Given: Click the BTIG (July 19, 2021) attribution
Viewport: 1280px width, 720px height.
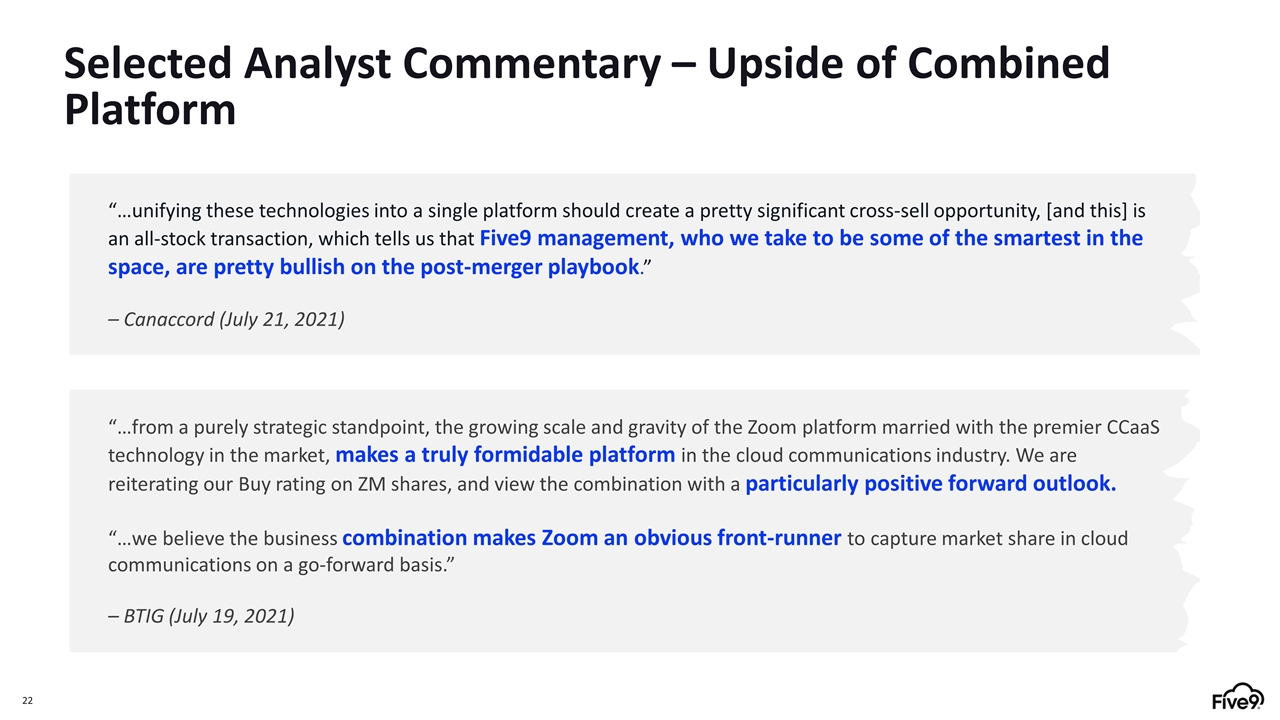Looking at the screenshot, I should [200, 615].
